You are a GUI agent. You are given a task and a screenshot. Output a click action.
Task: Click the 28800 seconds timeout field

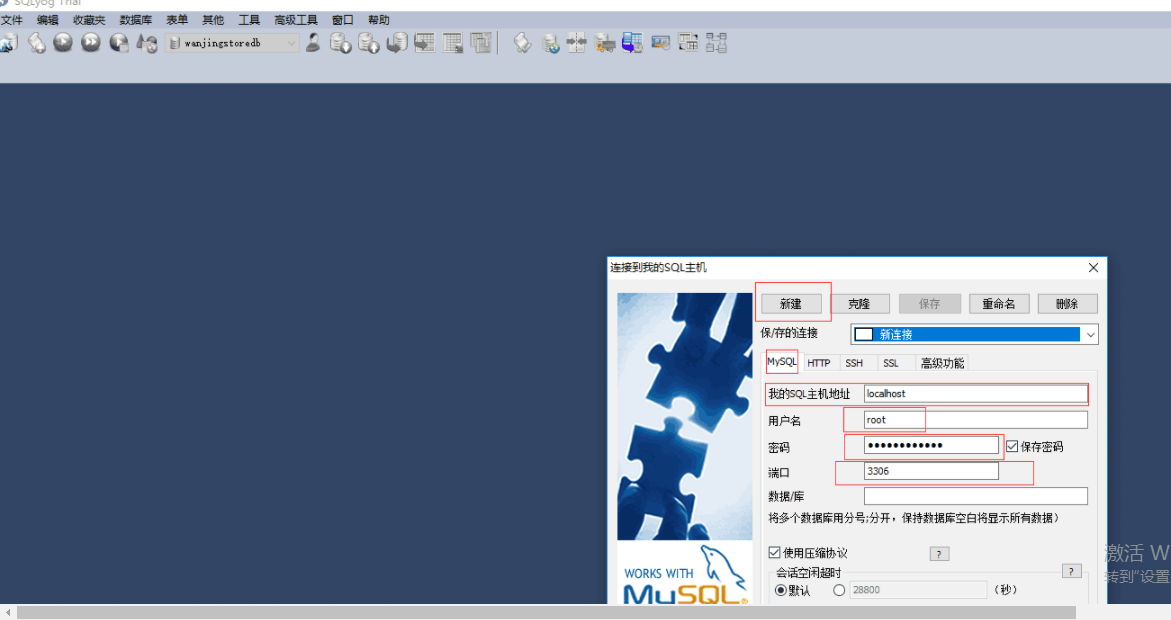click(x=918, y=590)
